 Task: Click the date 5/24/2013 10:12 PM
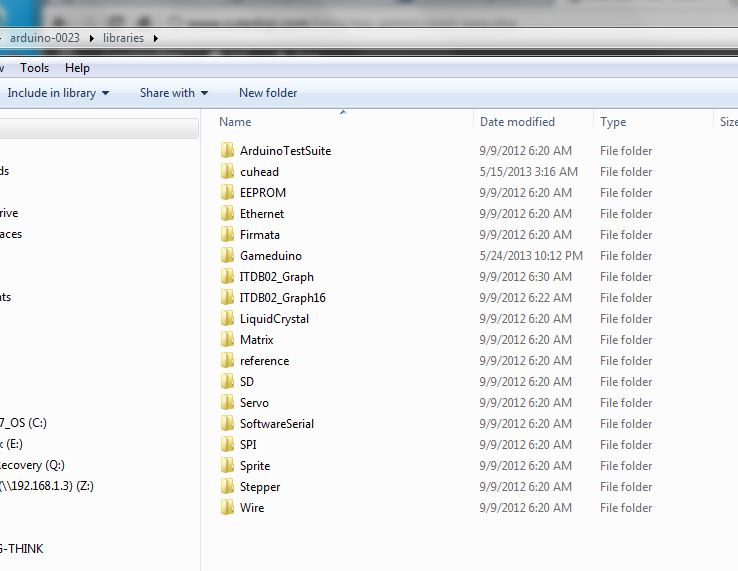click(x=531, y=256)
